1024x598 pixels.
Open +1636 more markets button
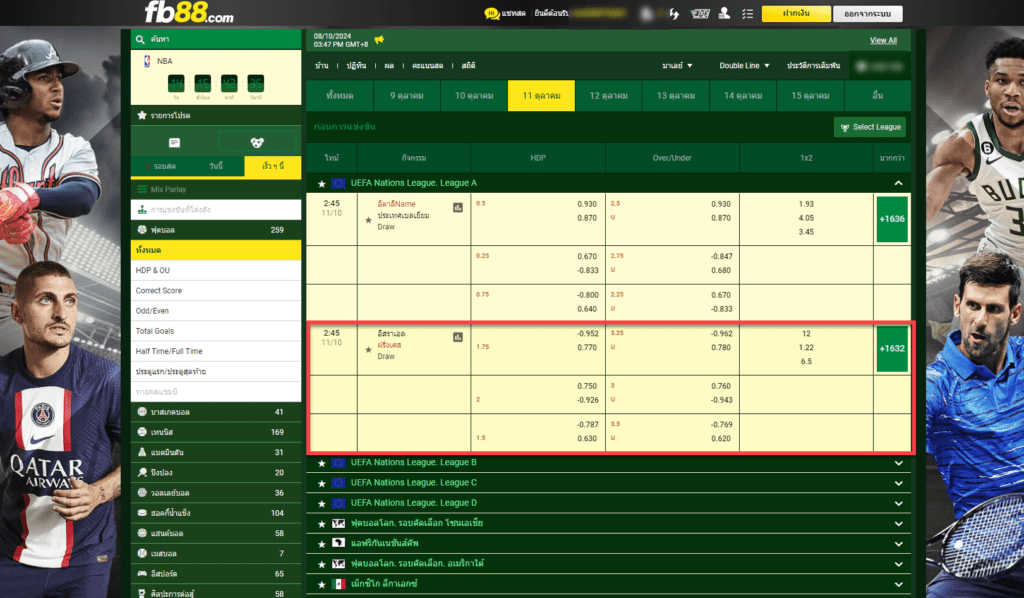click(x=891, y=219)
